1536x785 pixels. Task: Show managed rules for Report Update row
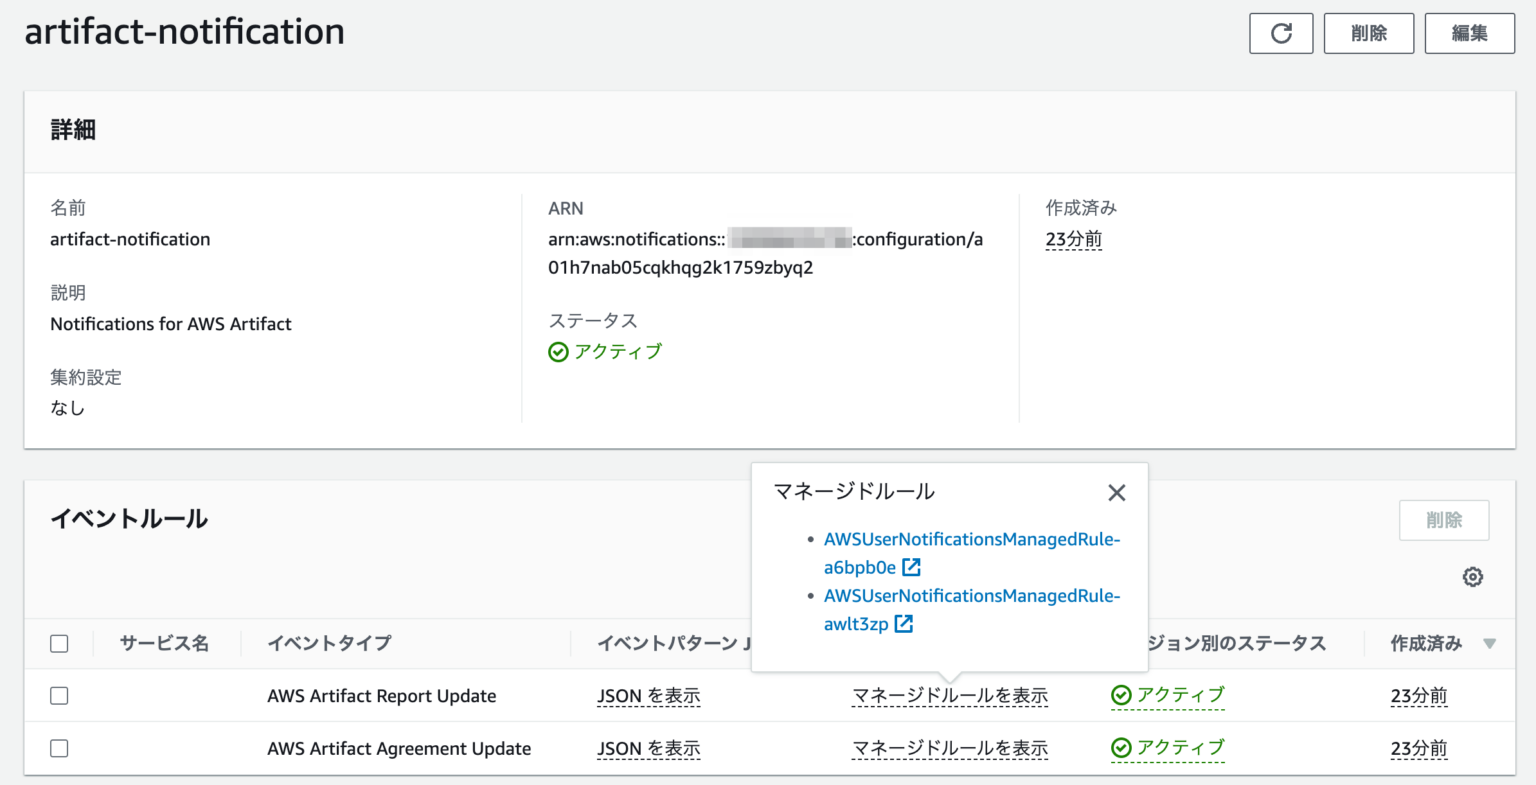[950, 696]
